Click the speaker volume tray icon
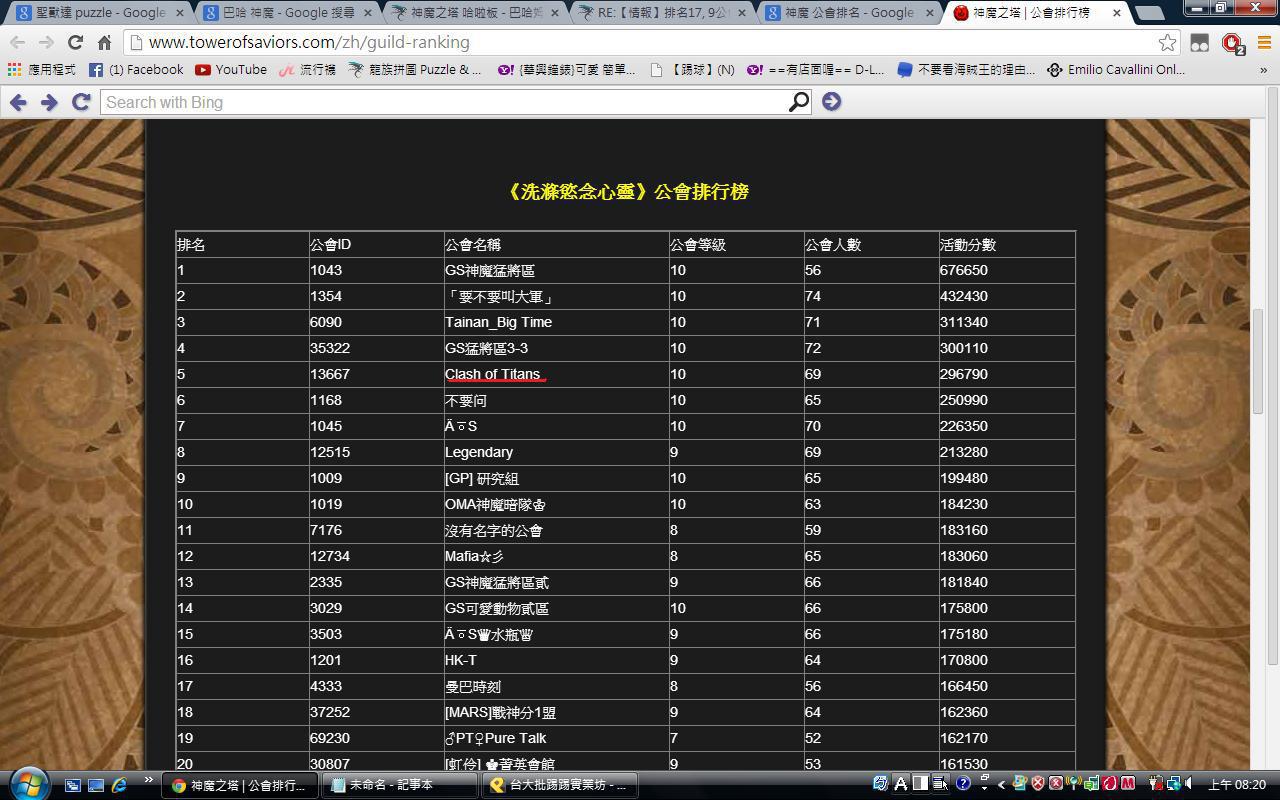 pyautogui.click(x=1187, y=784)
